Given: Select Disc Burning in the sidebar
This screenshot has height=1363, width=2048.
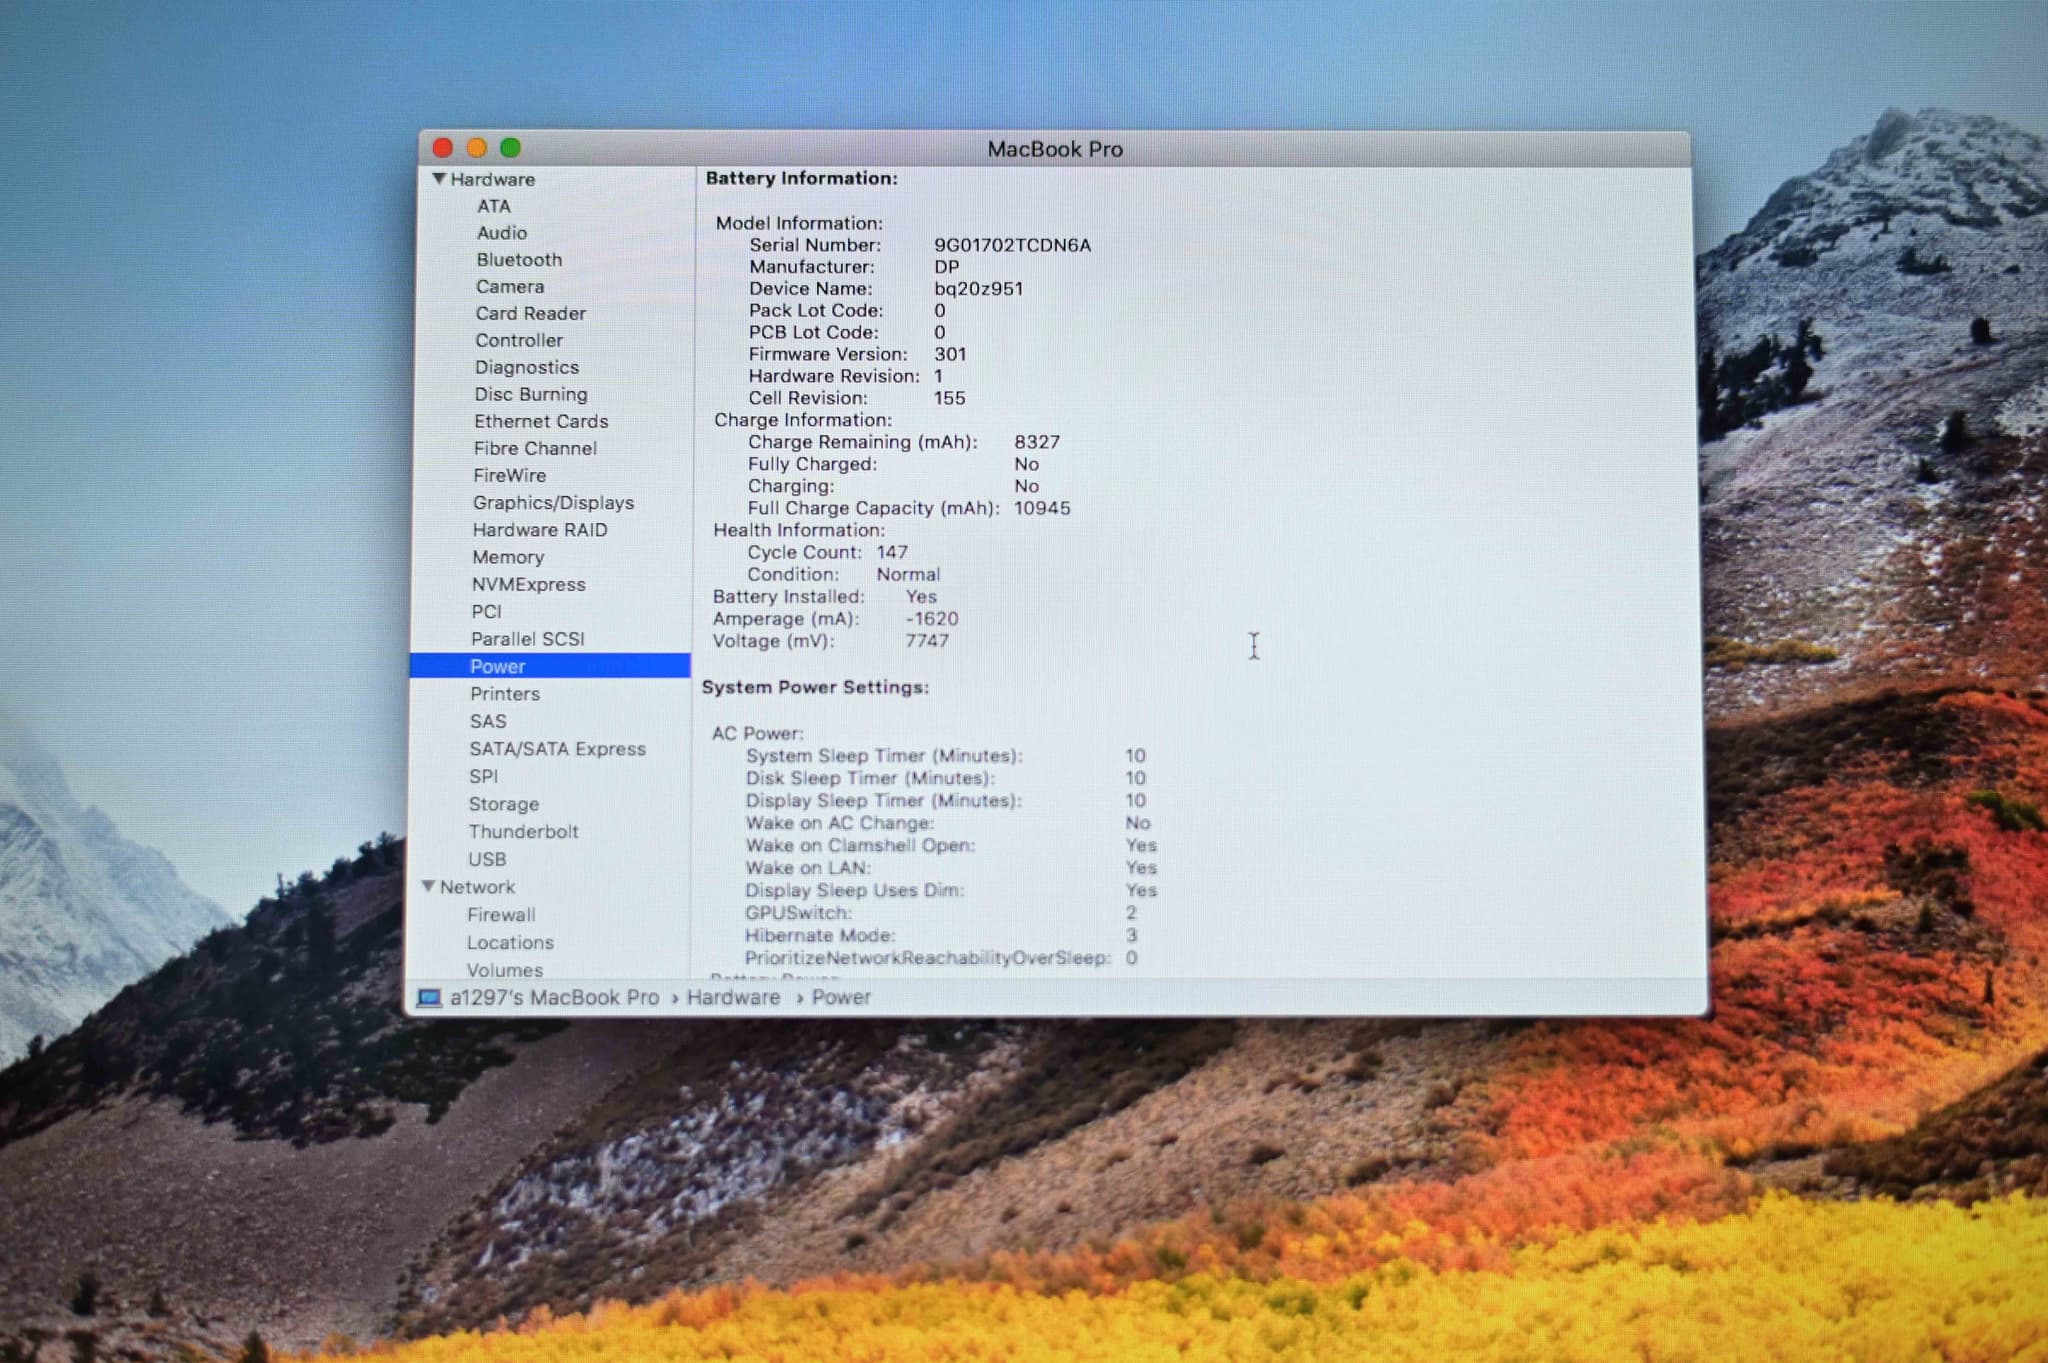Looking at the screenshot, I should coord(531,395).
